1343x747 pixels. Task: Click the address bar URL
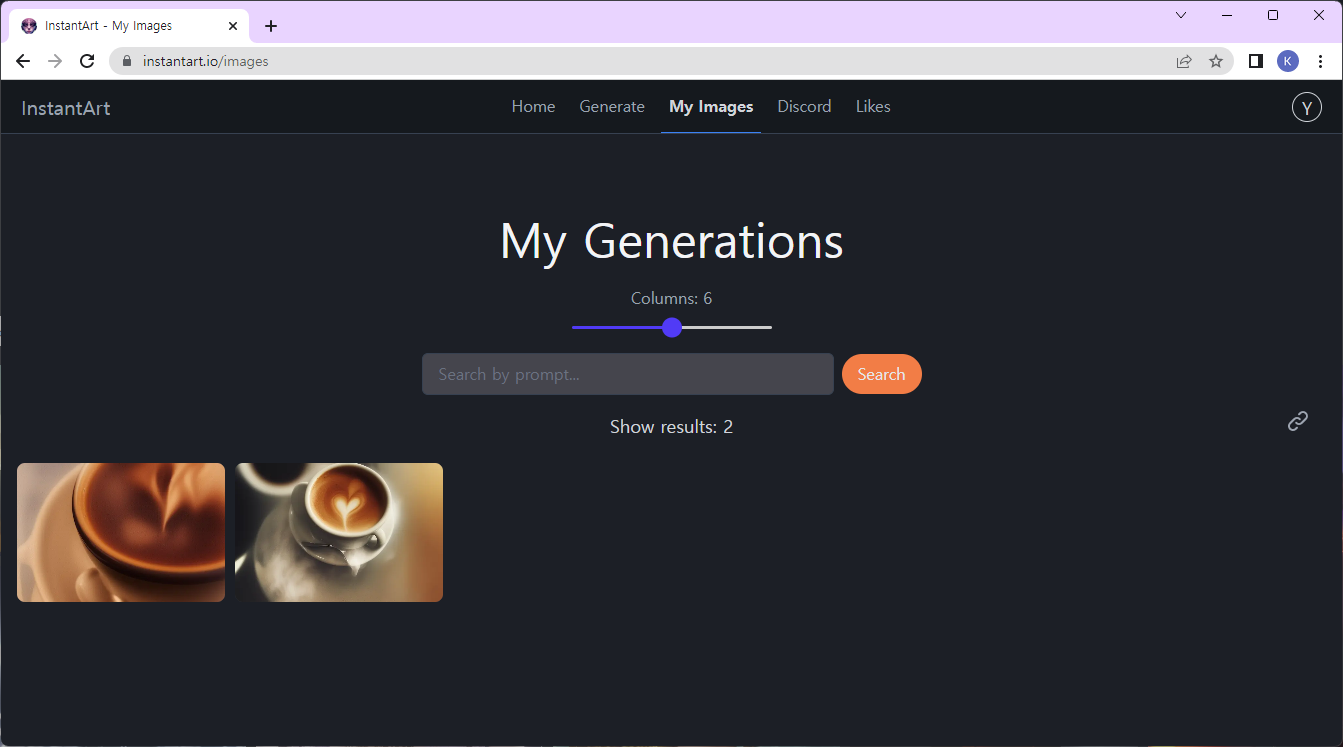pyautogui.click(x=206, y=61)
